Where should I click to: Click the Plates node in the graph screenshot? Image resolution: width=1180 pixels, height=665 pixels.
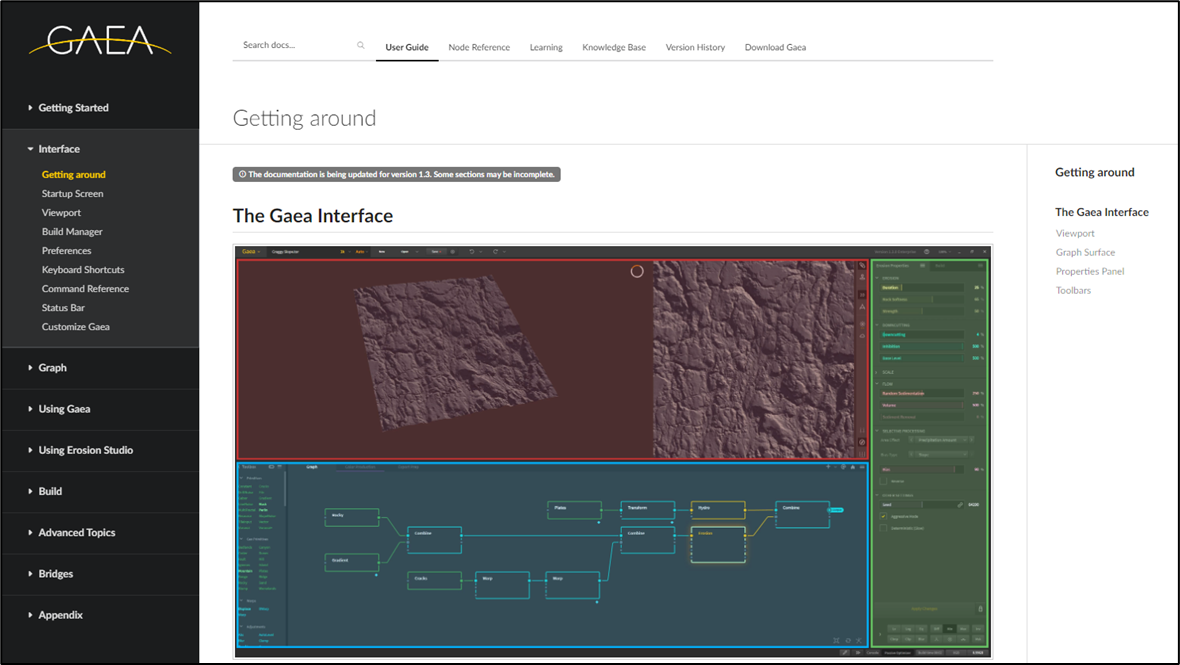pyautogui.click(x=574, y=510)
